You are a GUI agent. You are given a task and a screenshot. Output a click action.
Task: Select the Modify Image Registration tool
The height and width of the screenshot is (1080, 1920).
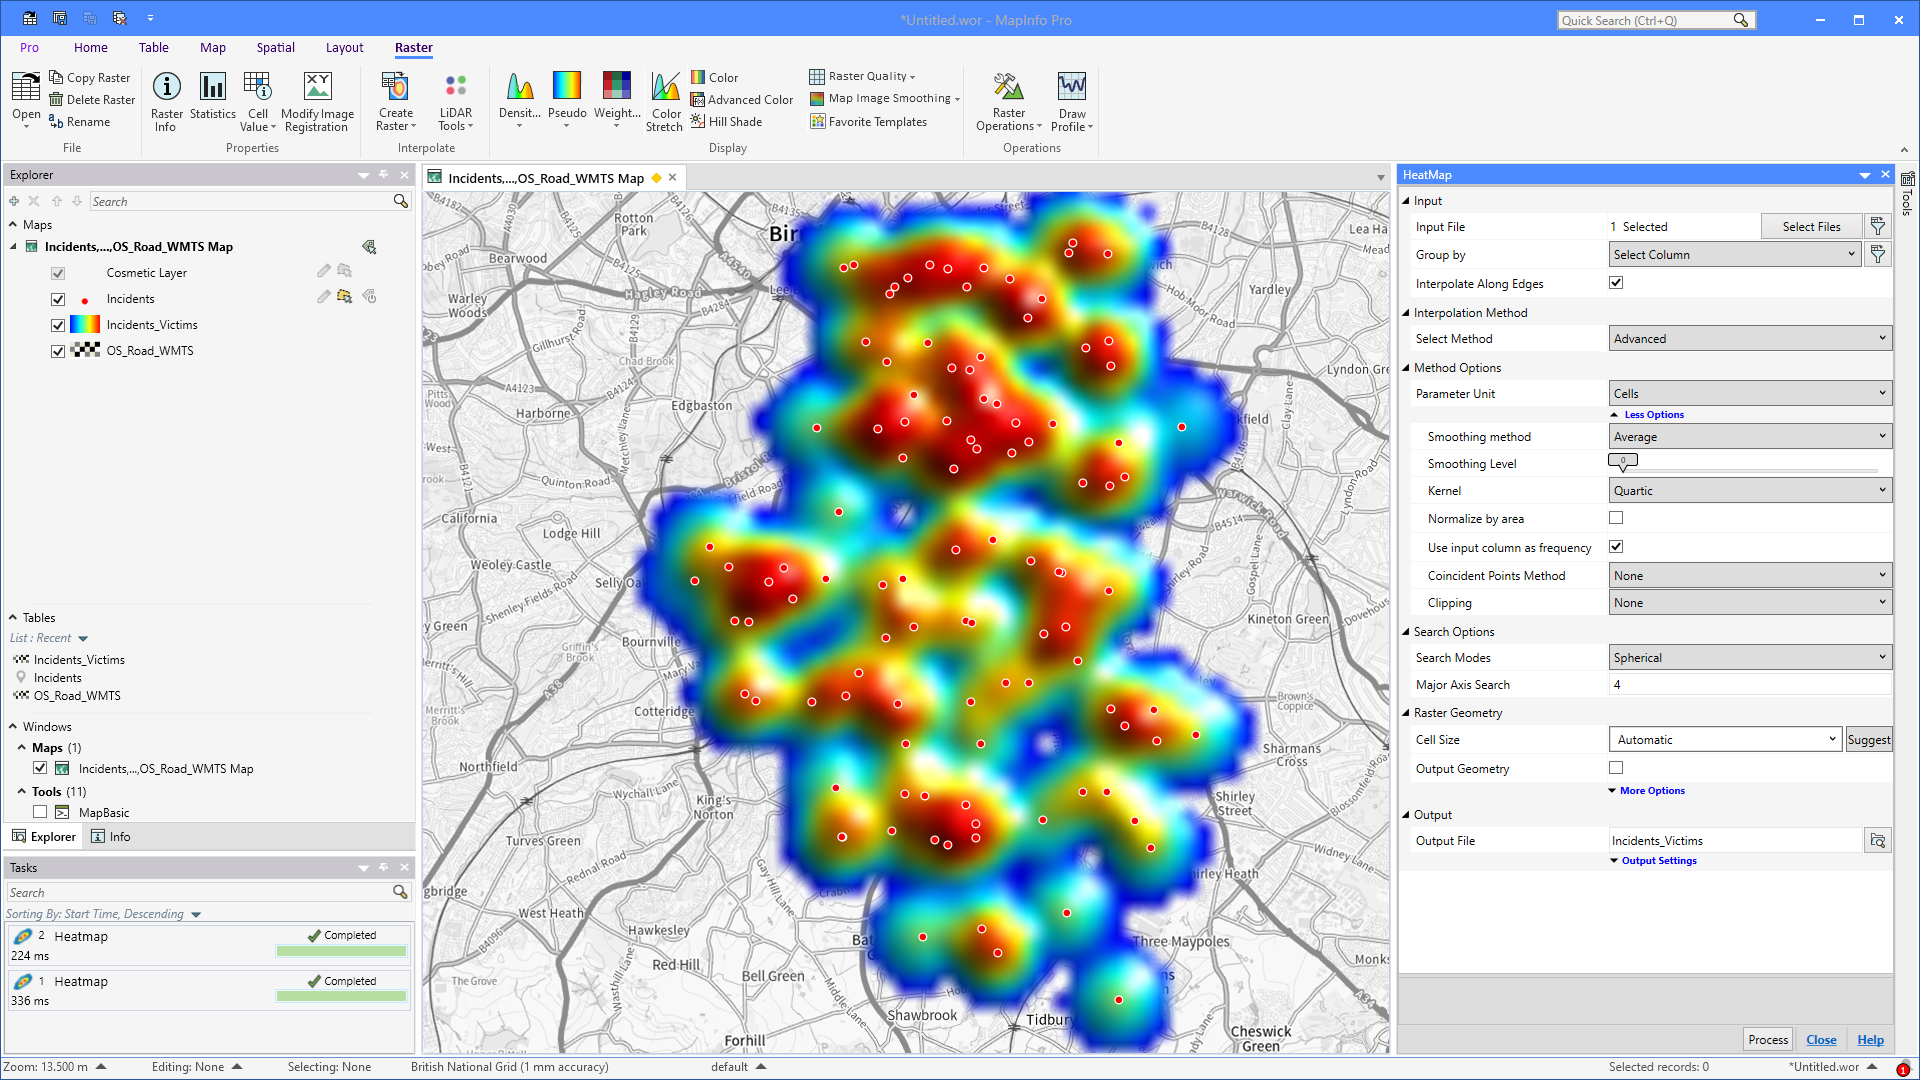[x=317, y=99]
